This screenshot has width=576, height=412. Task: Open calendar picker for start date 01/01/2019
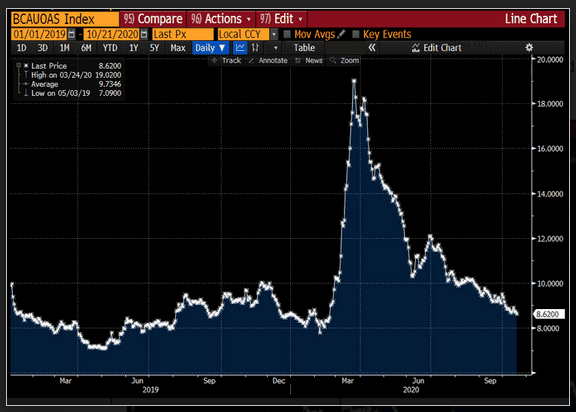click(x=72, y=34)
